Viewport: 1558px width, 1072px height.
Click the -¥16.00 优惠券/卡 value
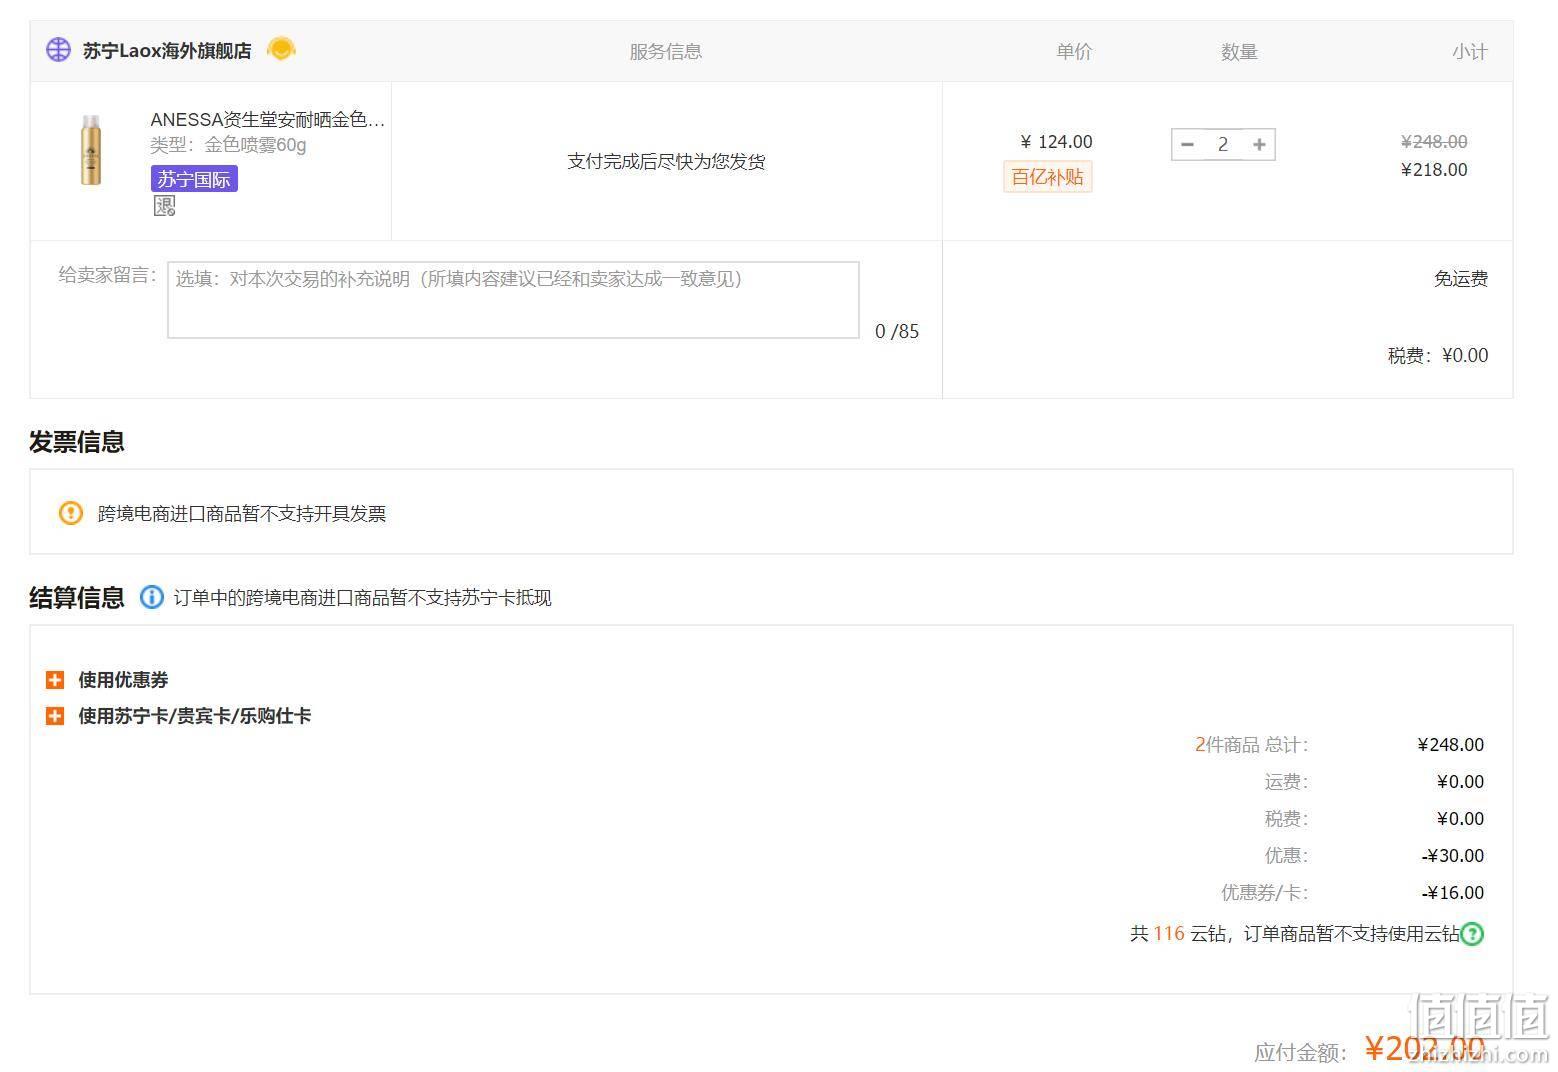pos(1453,893)
